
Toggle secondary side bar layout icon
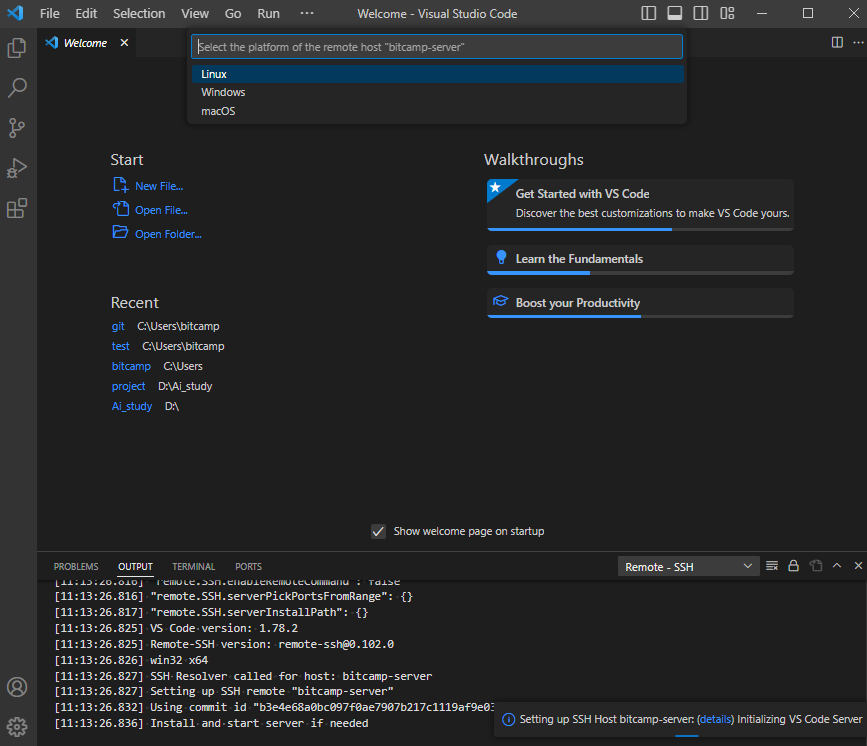(701, 13)
